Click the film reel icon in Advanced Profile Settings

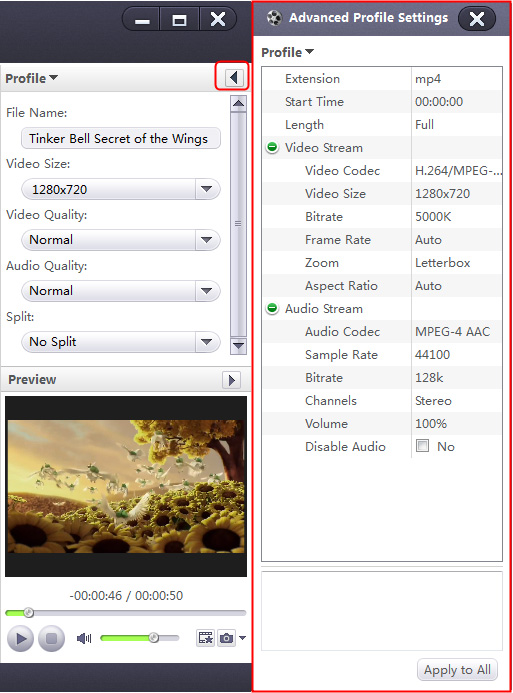pos(274,18)
